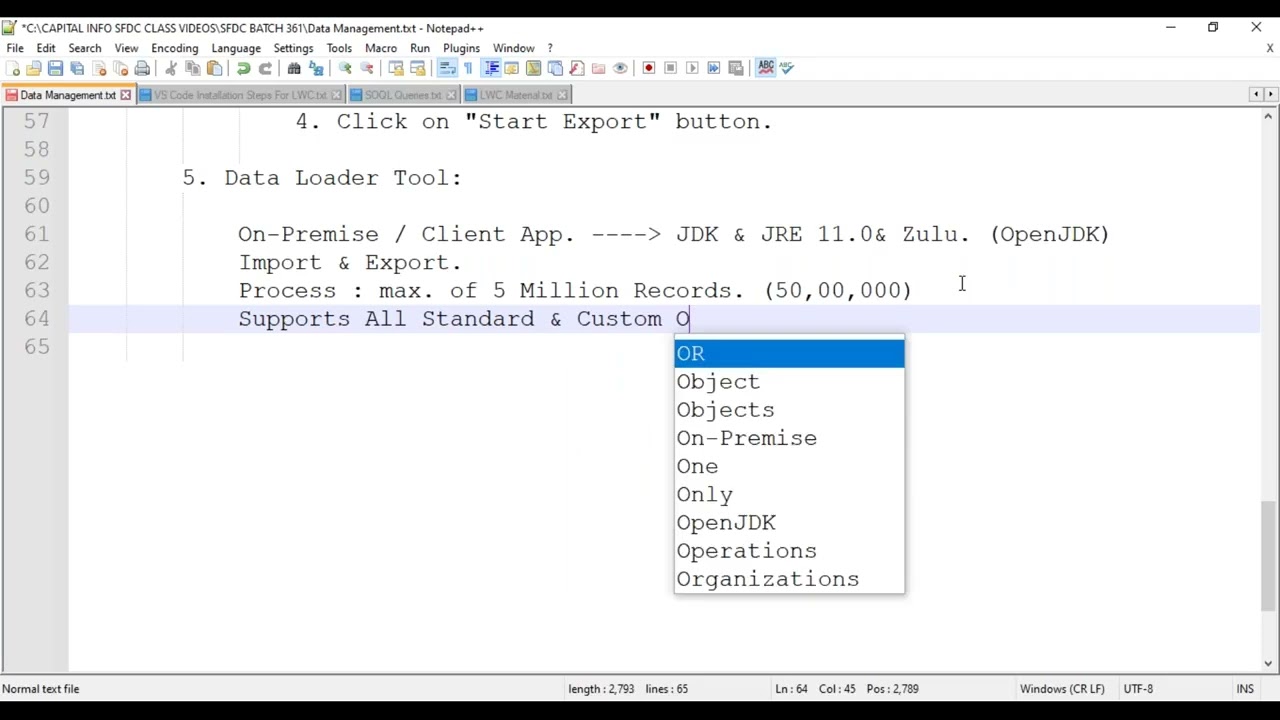Click Save Current Recorded Macro icon

click(x=736, y=68)
